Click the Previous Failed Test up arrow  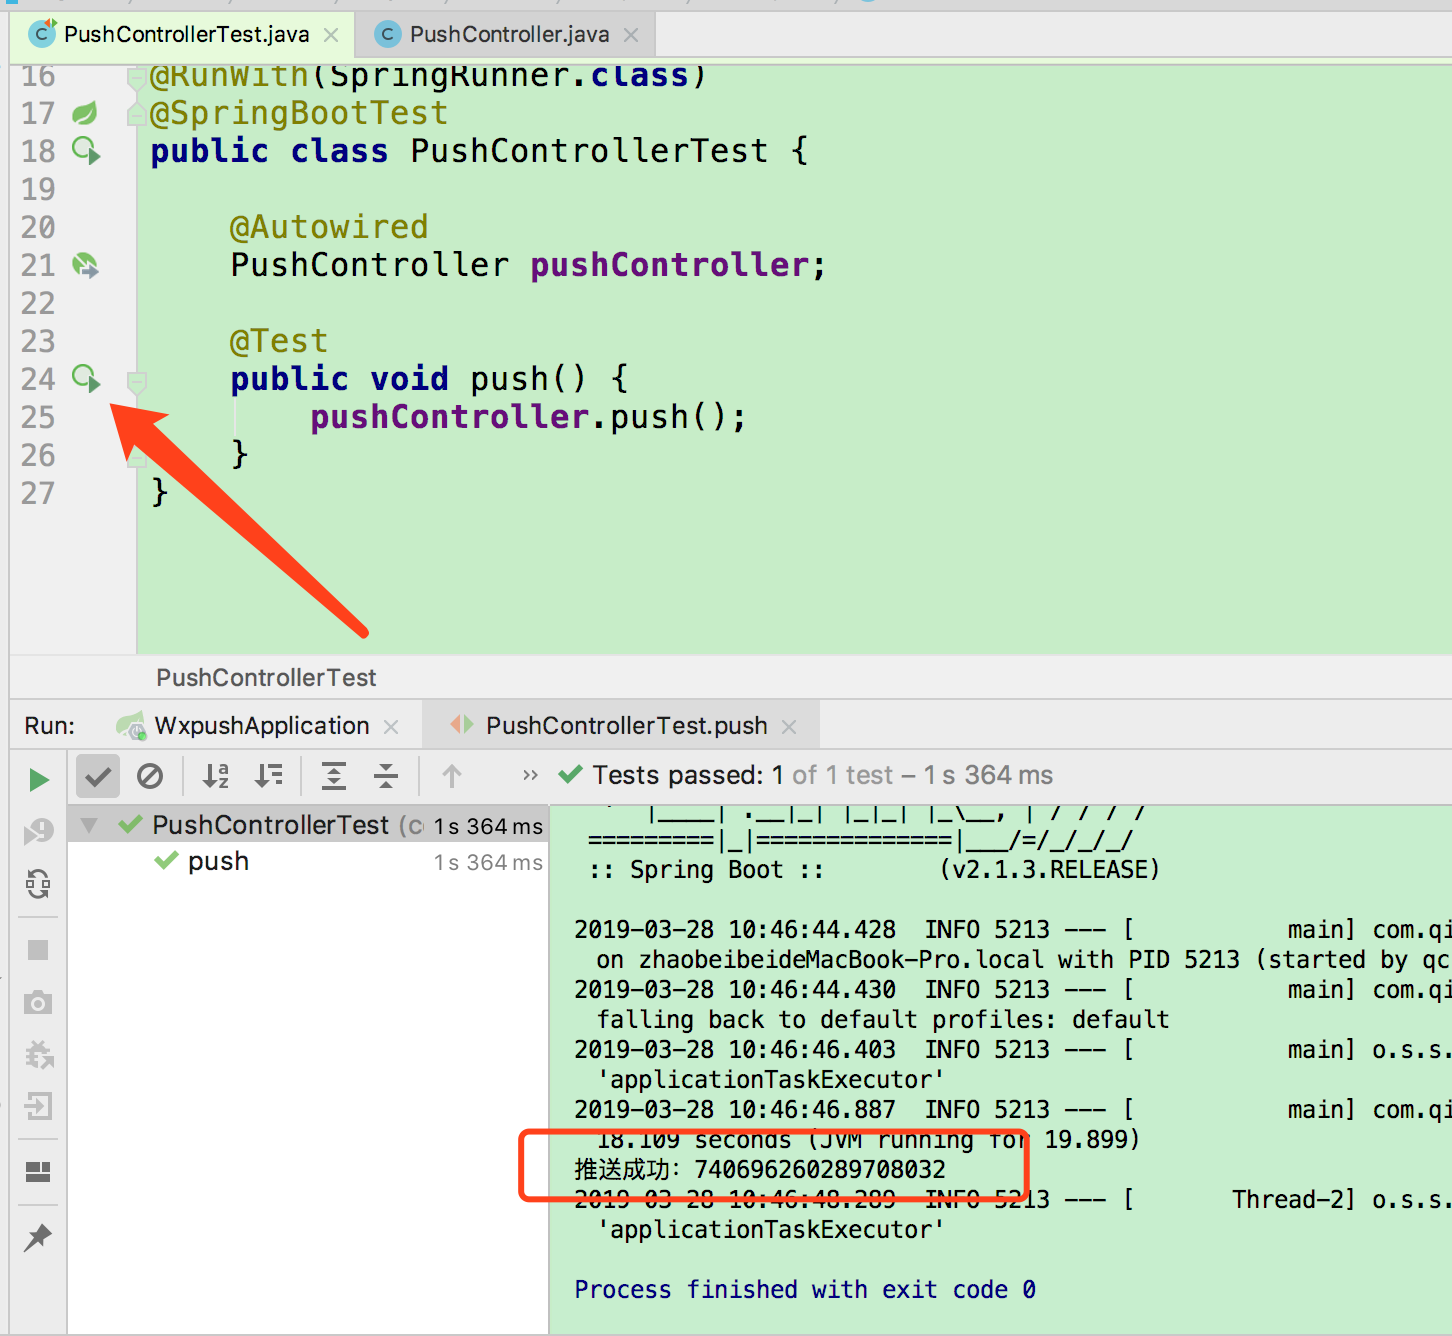pos(452,776)
